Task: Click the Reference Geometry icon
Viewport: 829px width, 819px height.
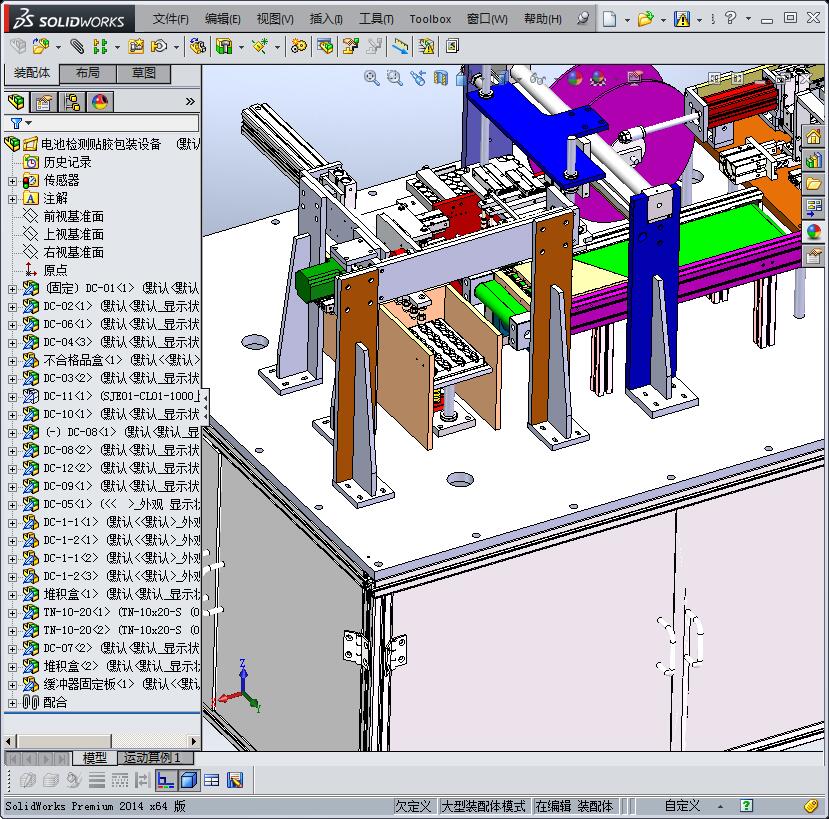Action: (x=260, y=47)
